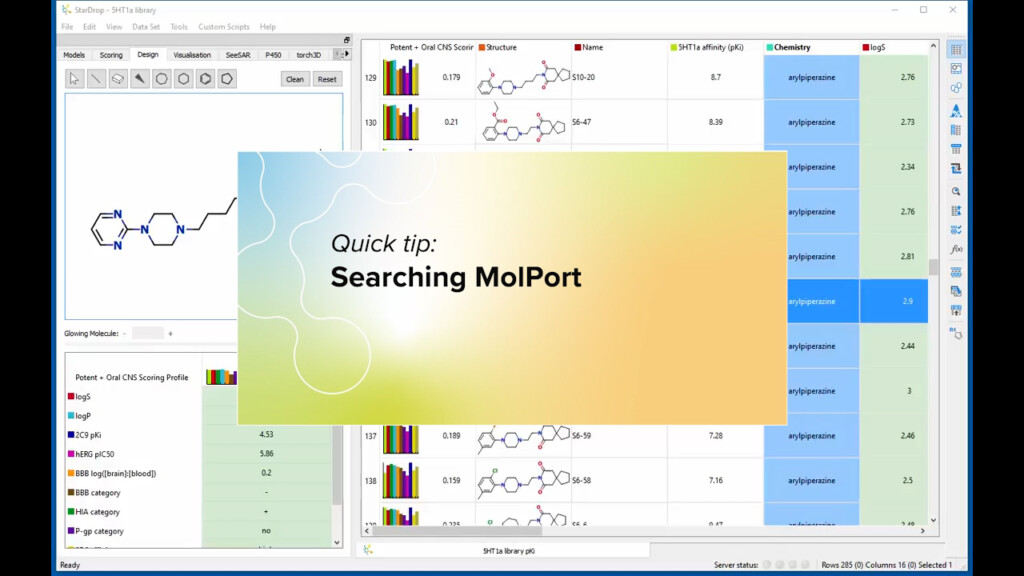The height and width of the screenshot is (576, 1024).
Task: Choose the pentagon ring drawing tool
Action: tap(227, 78)
